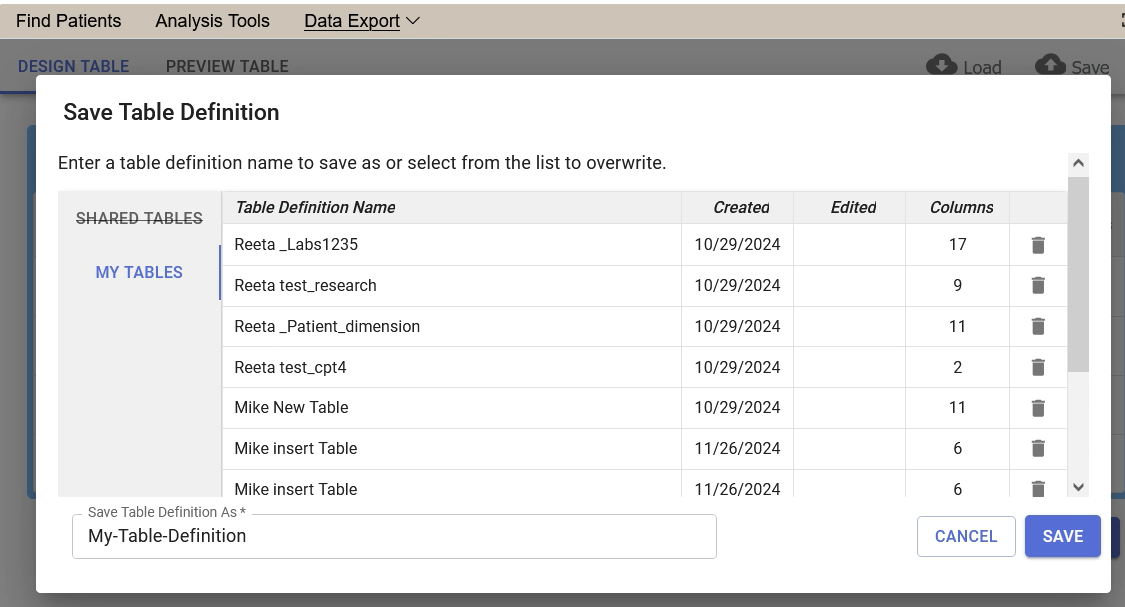
Task: Switch to the Shared Tables tab
Action: point(139,218)
